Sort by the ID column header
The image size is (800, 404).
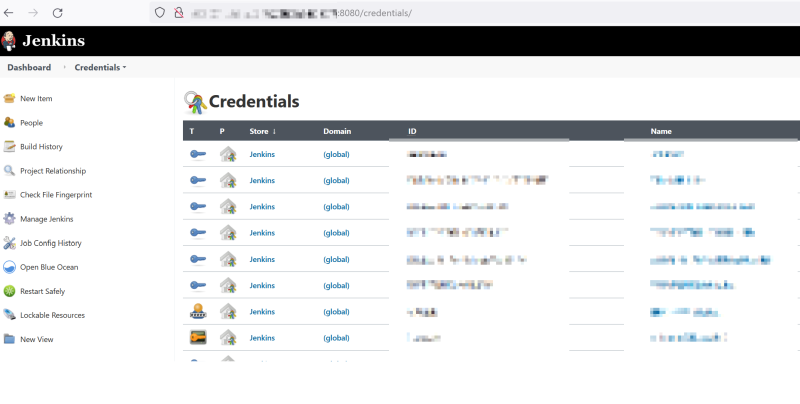[412, 131]
